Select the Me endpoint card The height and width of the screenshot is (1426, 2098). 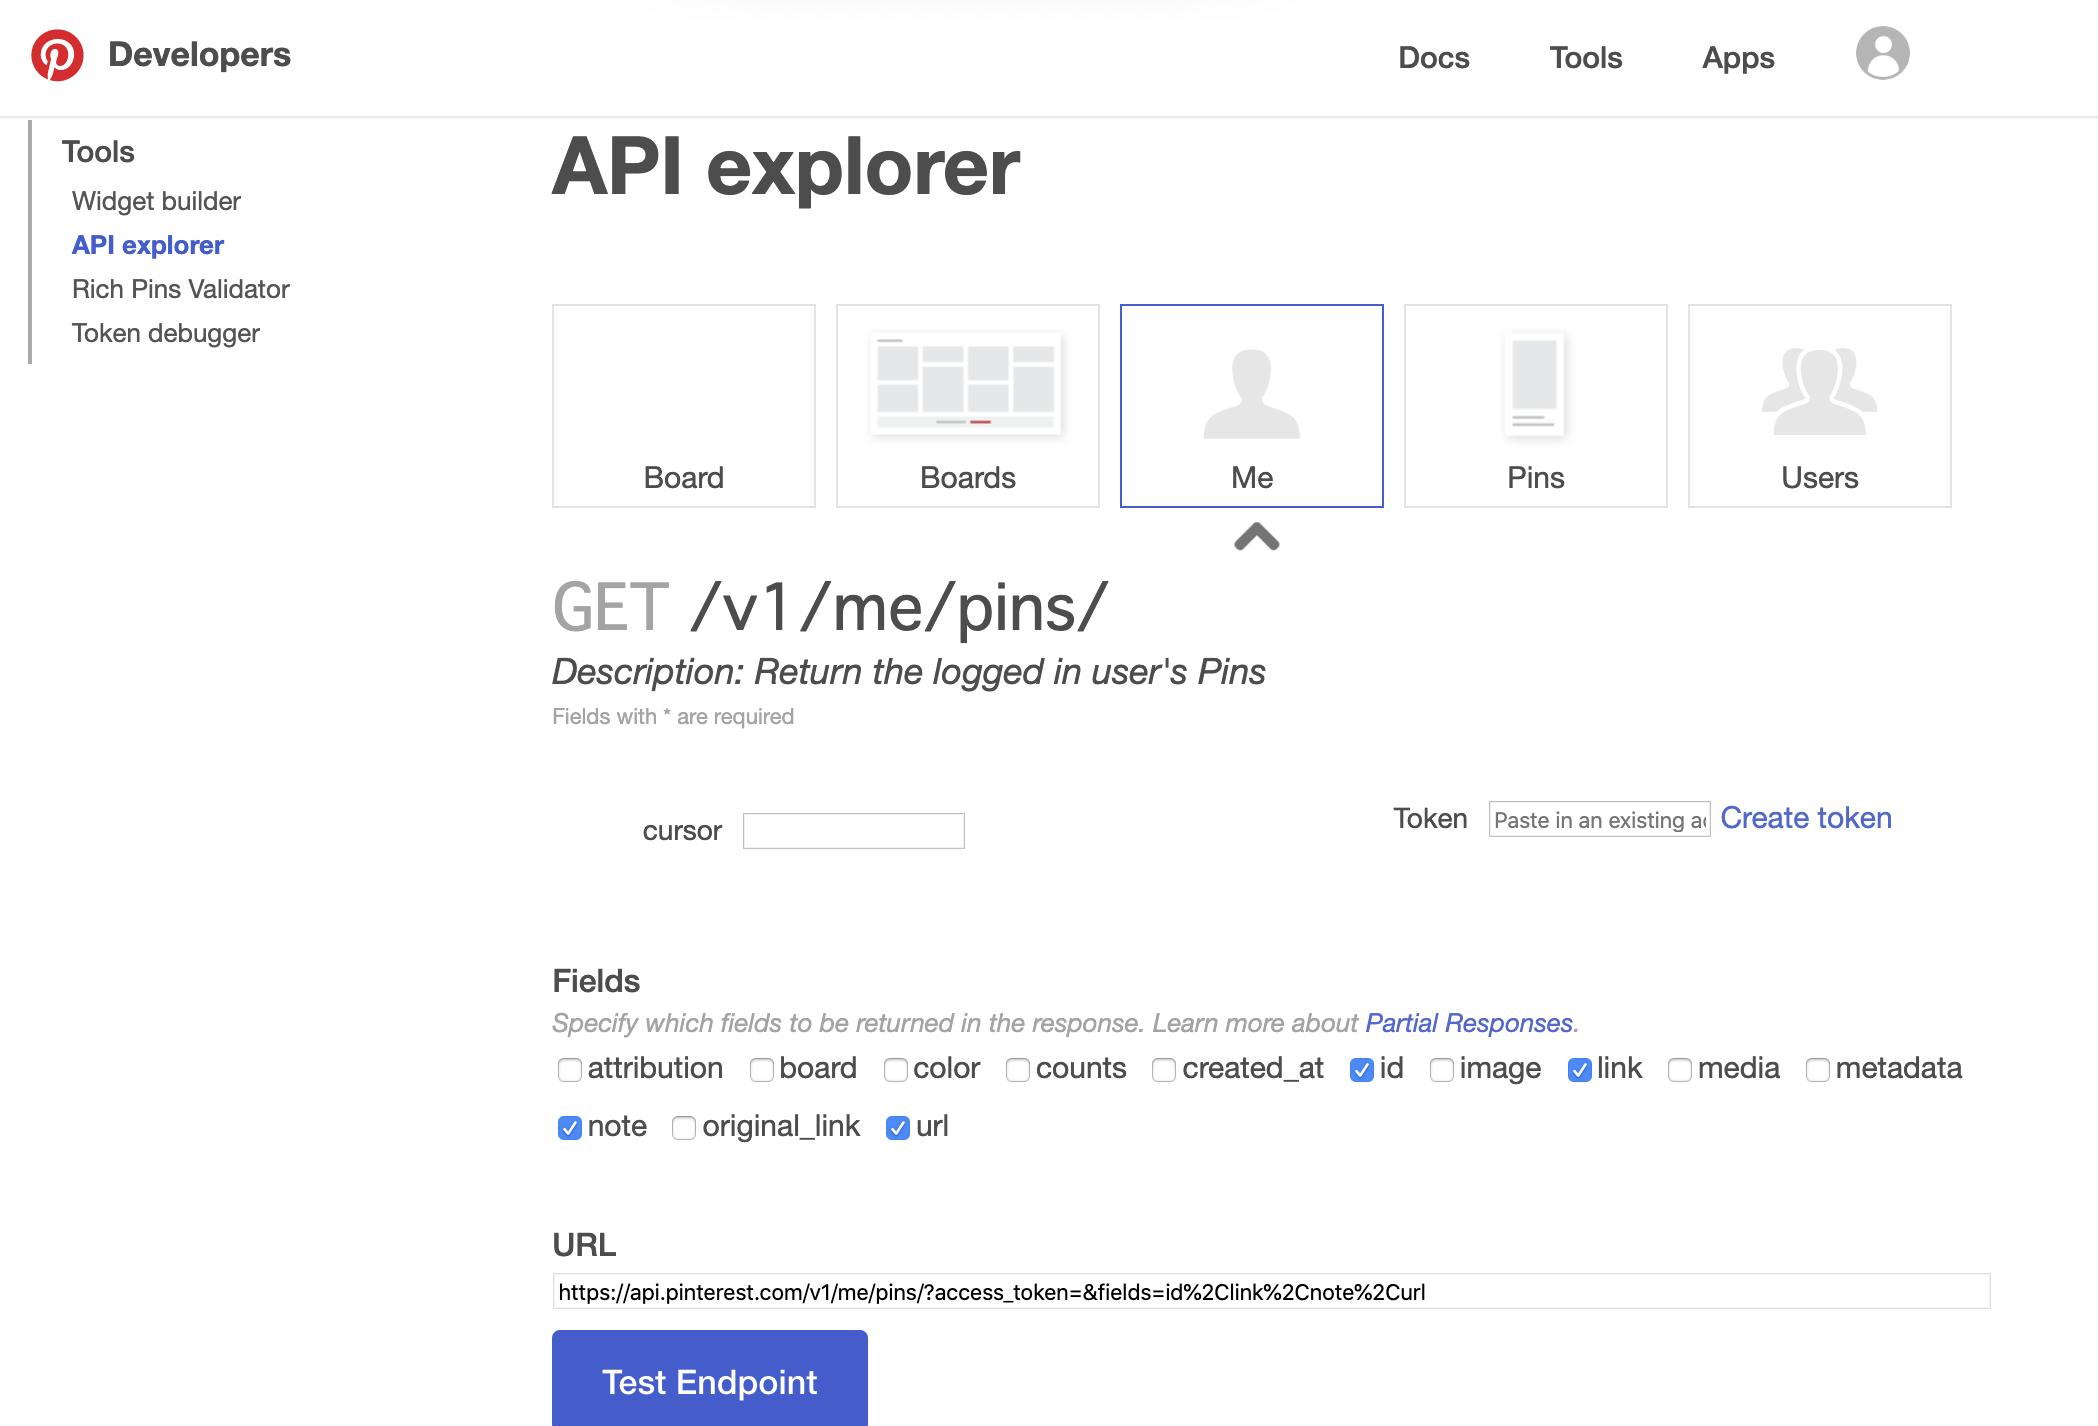1251,406
